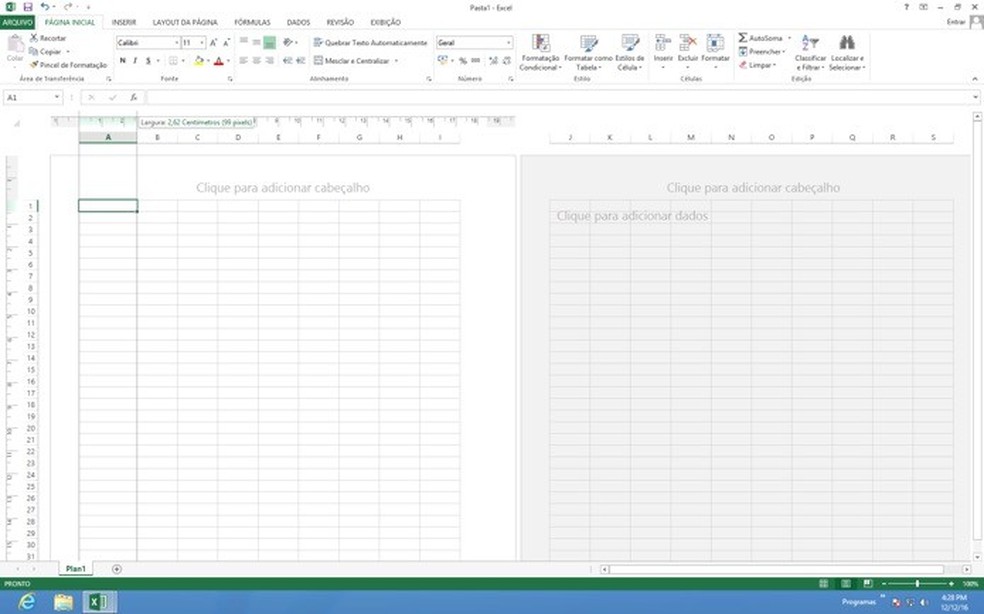Click zoom in plus button
This screenshot has width=984, height=614.
[x=951, y=583]
